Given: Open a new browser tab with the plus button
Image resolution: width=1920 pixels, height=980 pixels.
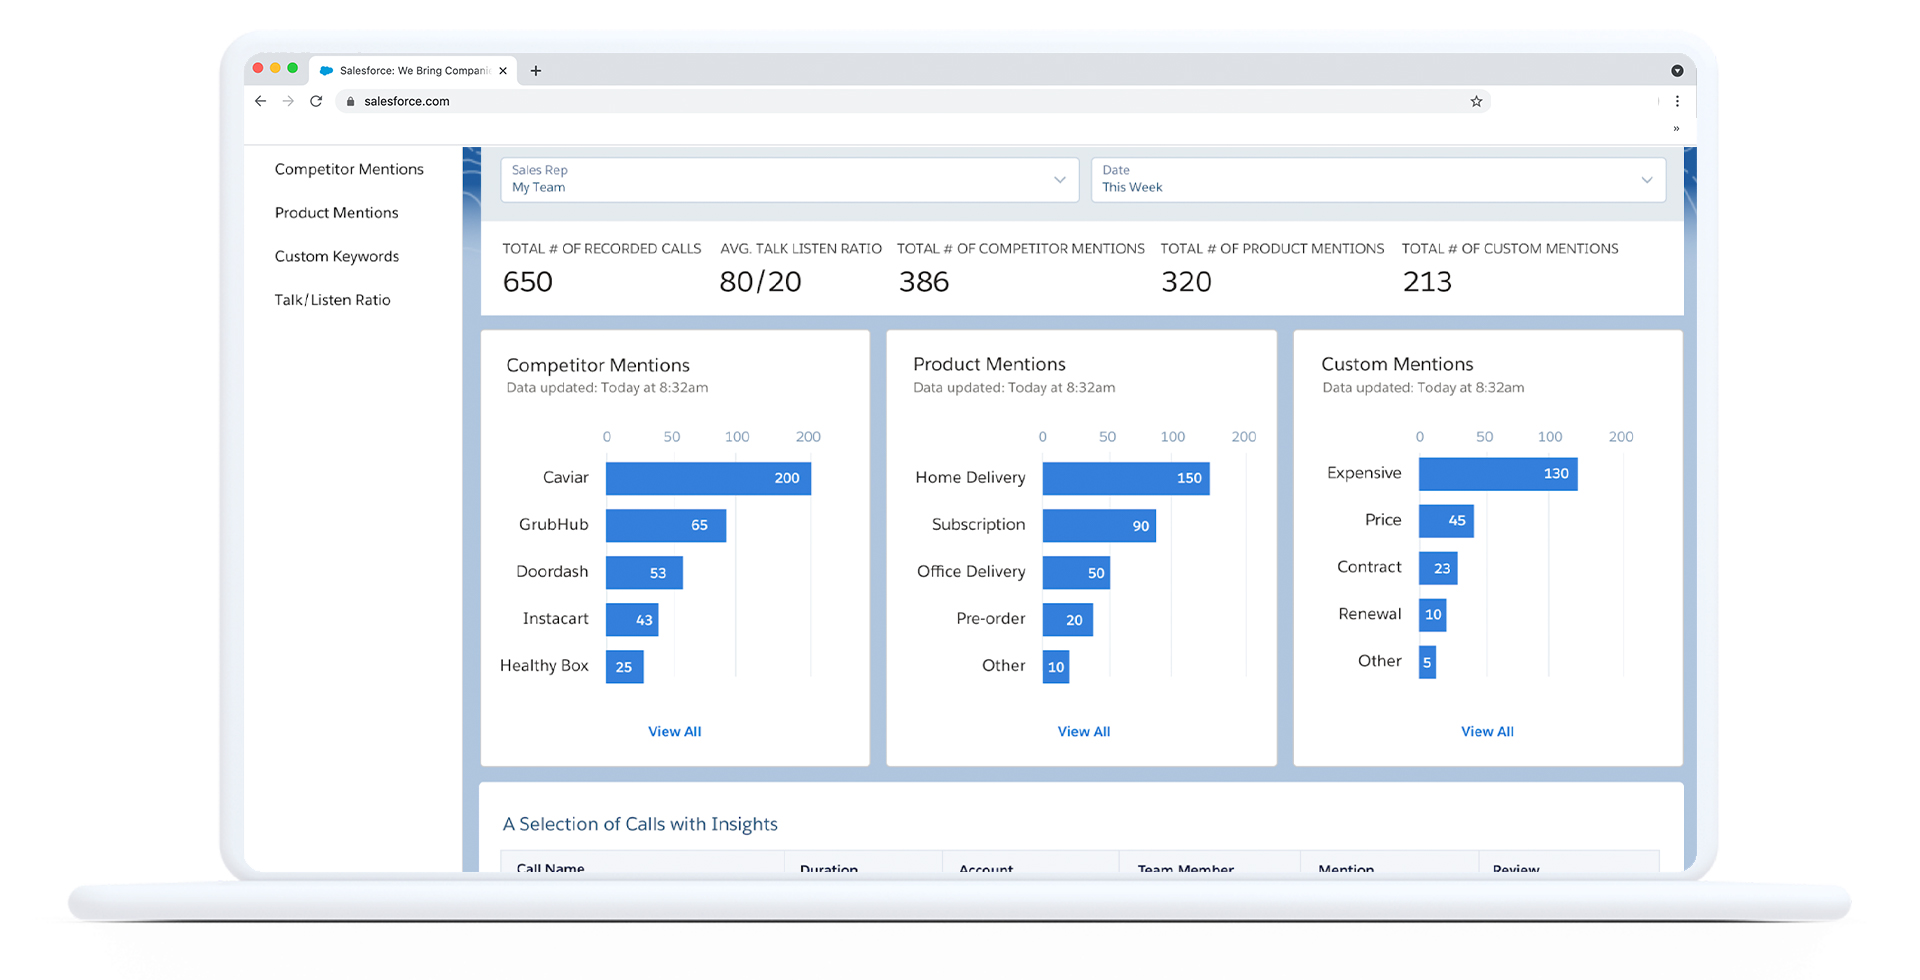Looking at the screenshot, I should click(x=536, y=70).
